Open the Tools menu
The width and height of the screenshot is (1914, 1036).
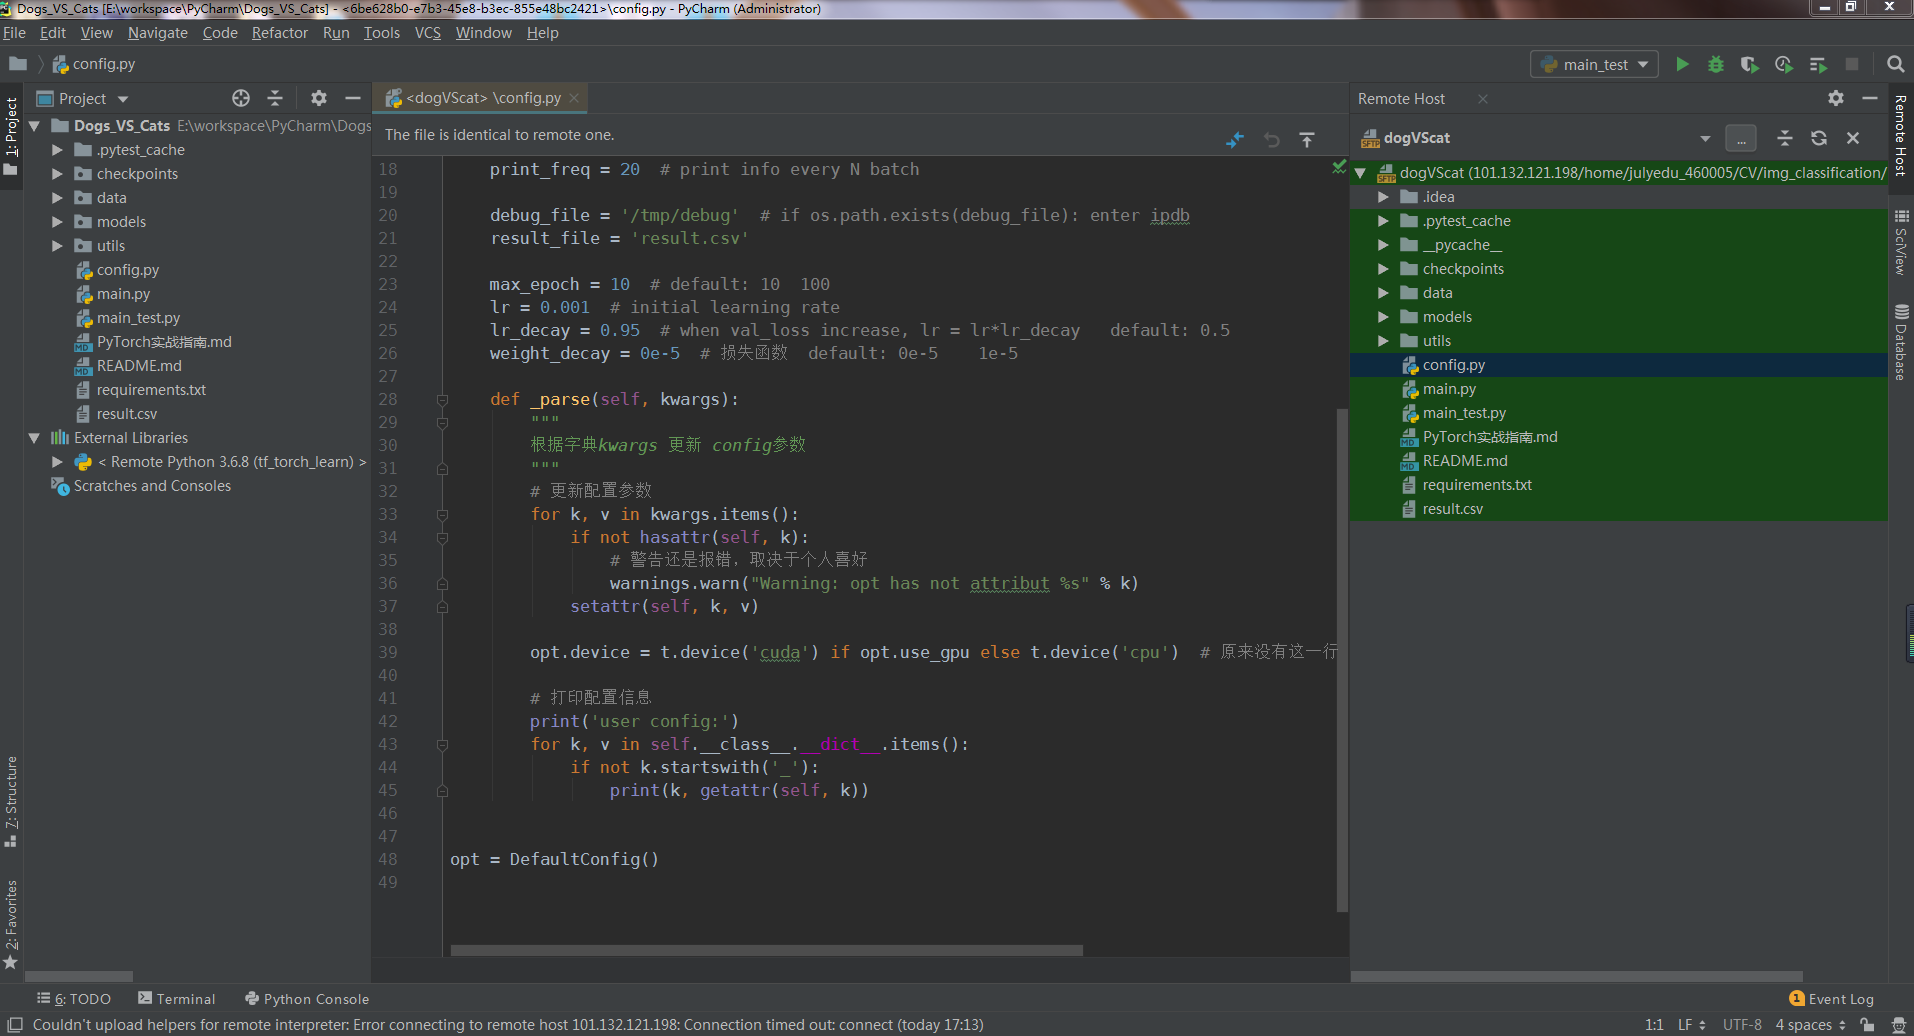pos(381,33)
